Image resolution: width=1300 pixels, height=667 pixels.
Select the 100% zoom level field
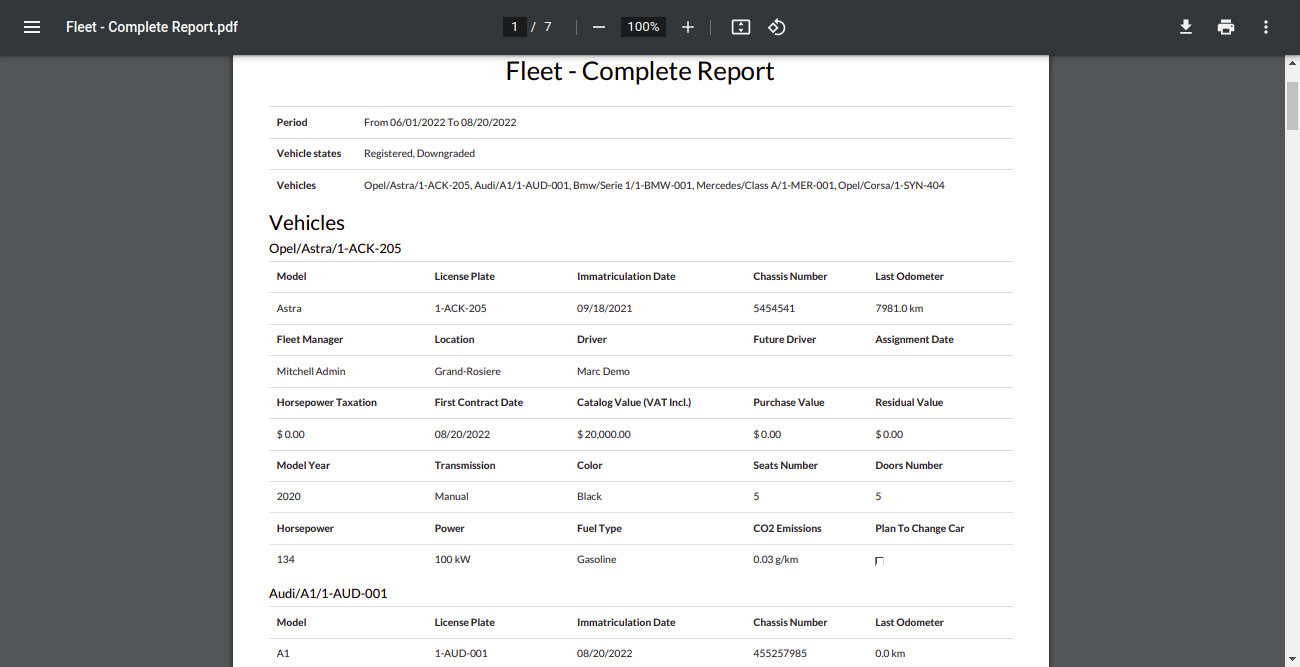pyautogui.click(x=644, y=27)
